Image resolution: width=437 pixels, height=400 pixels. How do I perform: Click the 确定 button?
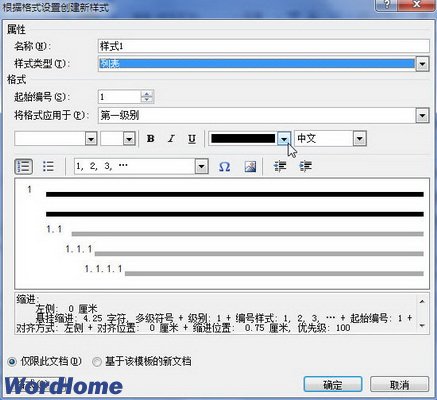[333, 385]
